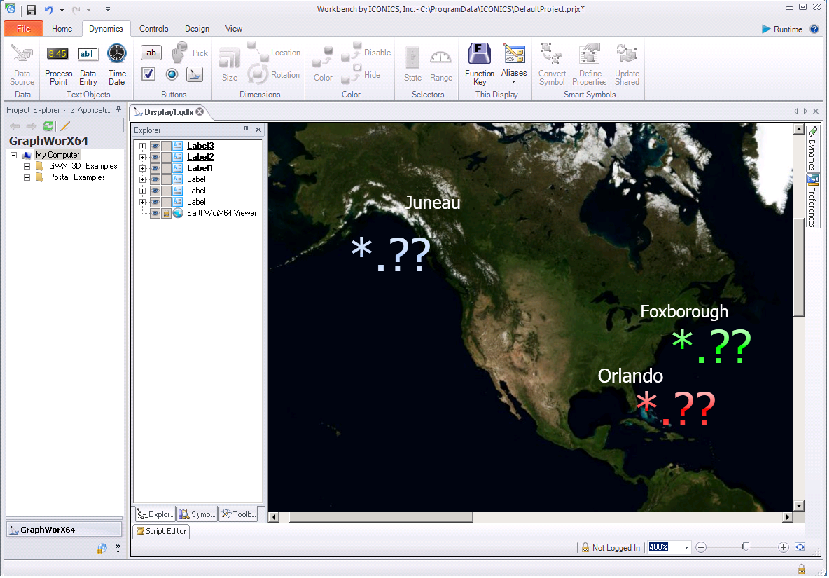This screenshot has height=578, width=829.
Task: Select the Color dynamic tool
Action: [321, 60]
